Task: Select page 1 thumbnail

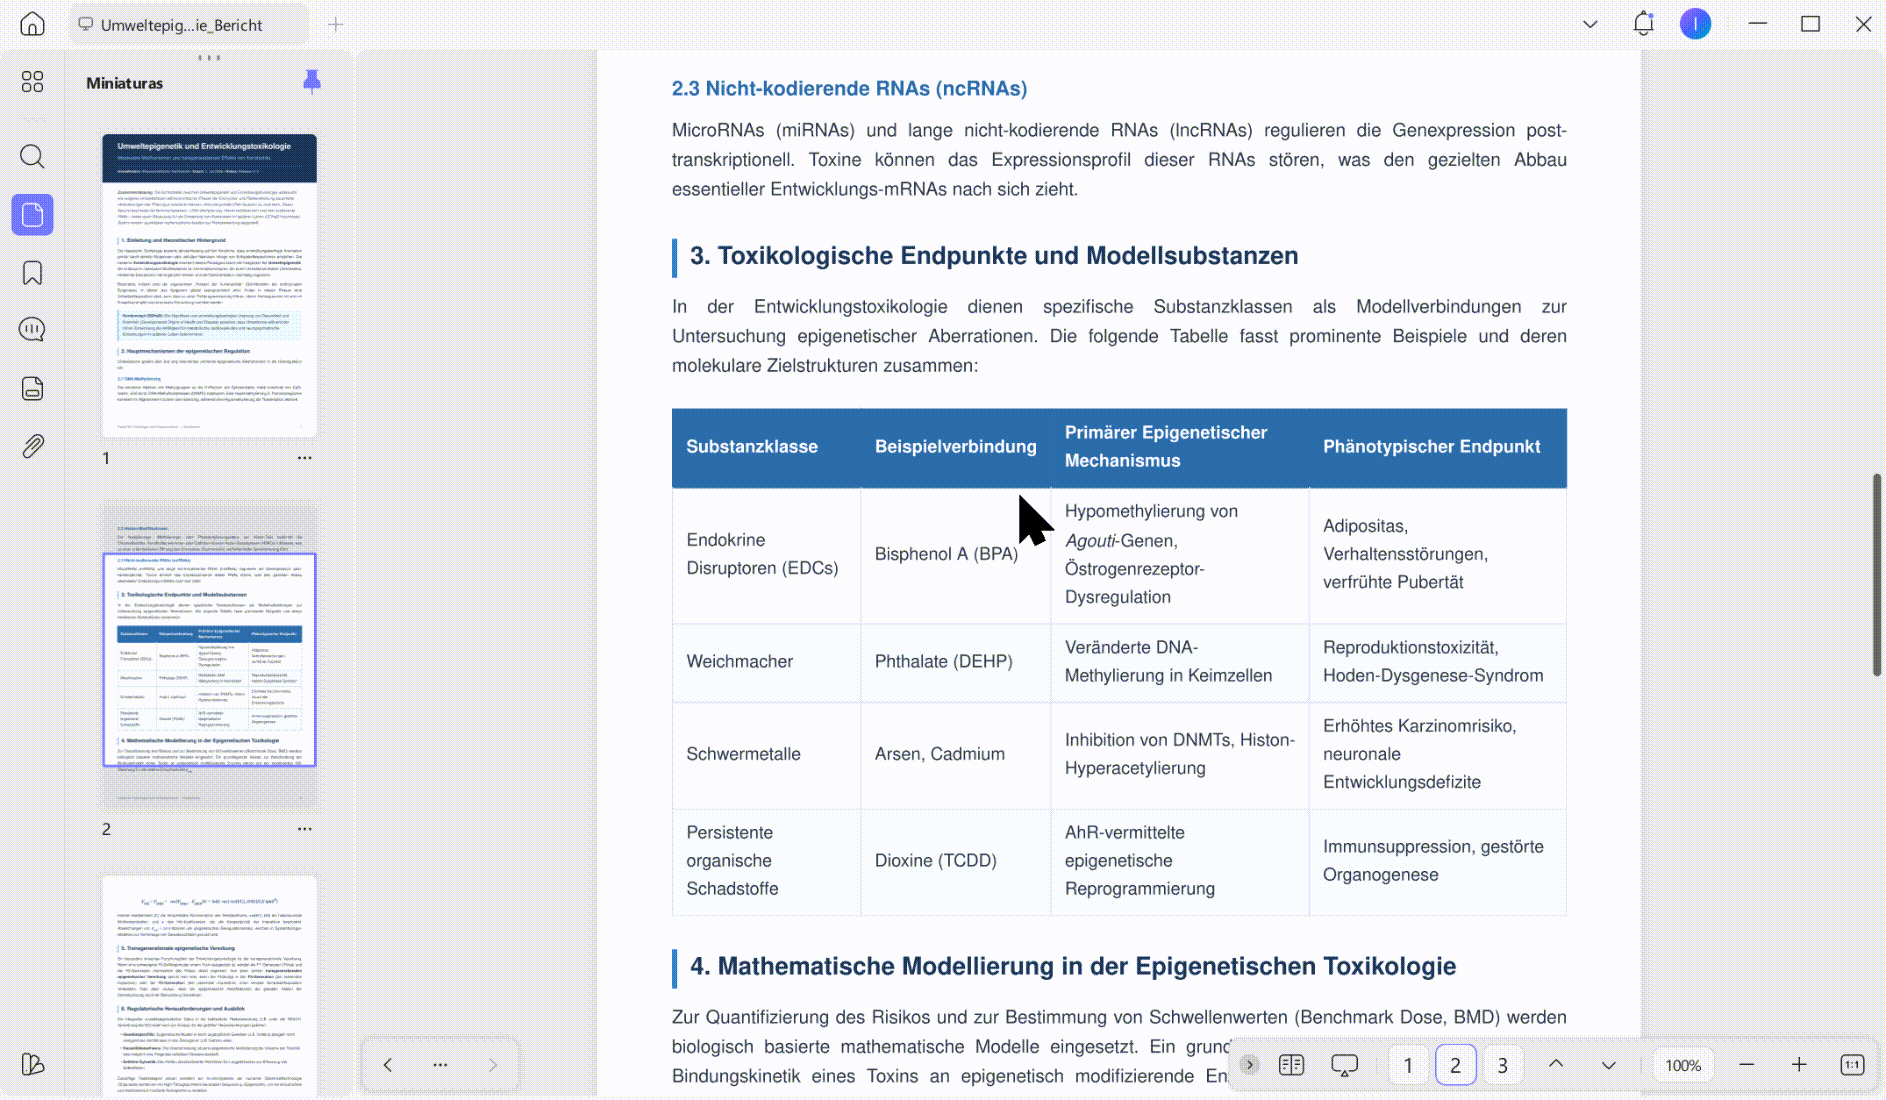Action: coord(209,286)
